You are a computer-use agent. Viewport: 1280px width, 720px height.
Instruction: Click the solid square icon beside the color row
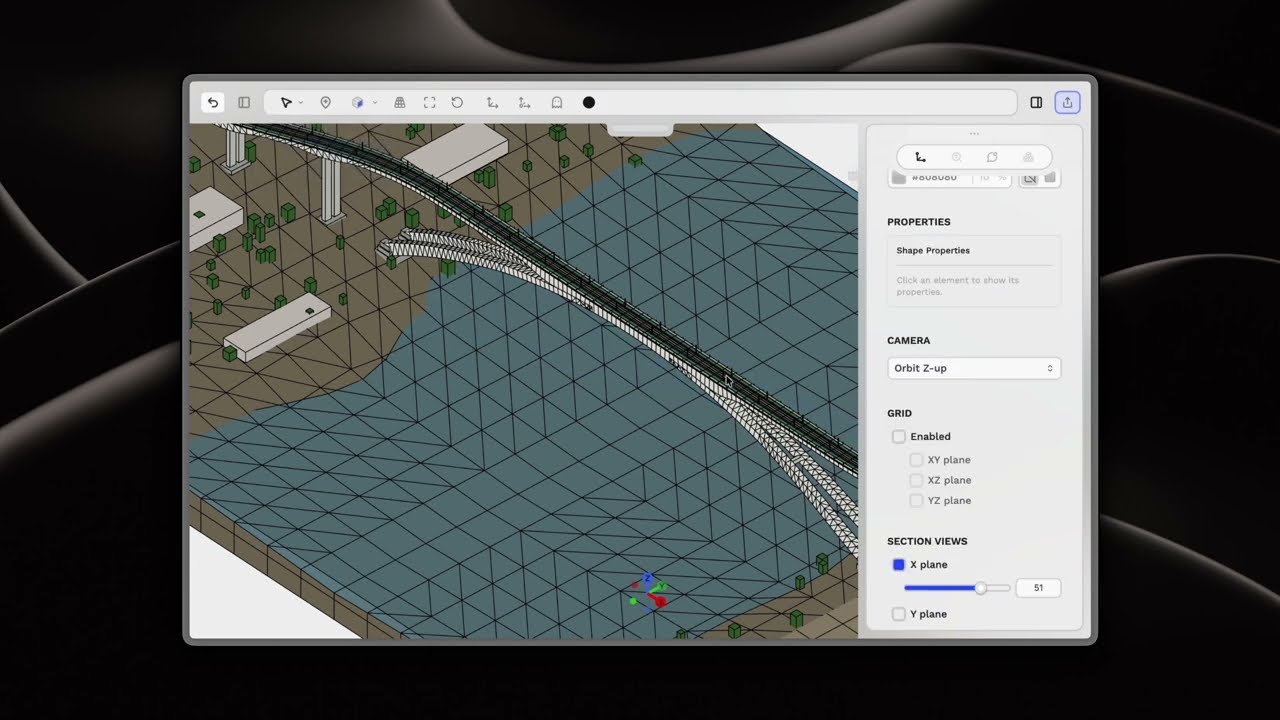[x=1050, y=178]
